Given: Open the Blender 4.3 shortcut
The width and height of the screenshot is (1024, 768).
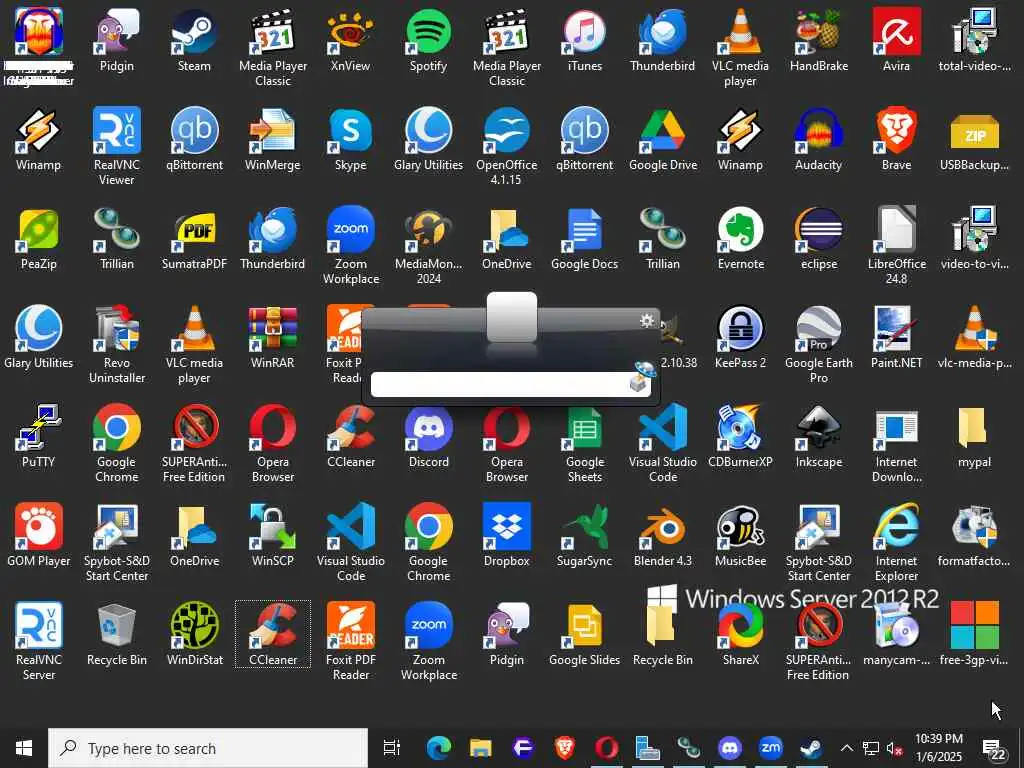Looking at the screenshot, I should [663, 536].
